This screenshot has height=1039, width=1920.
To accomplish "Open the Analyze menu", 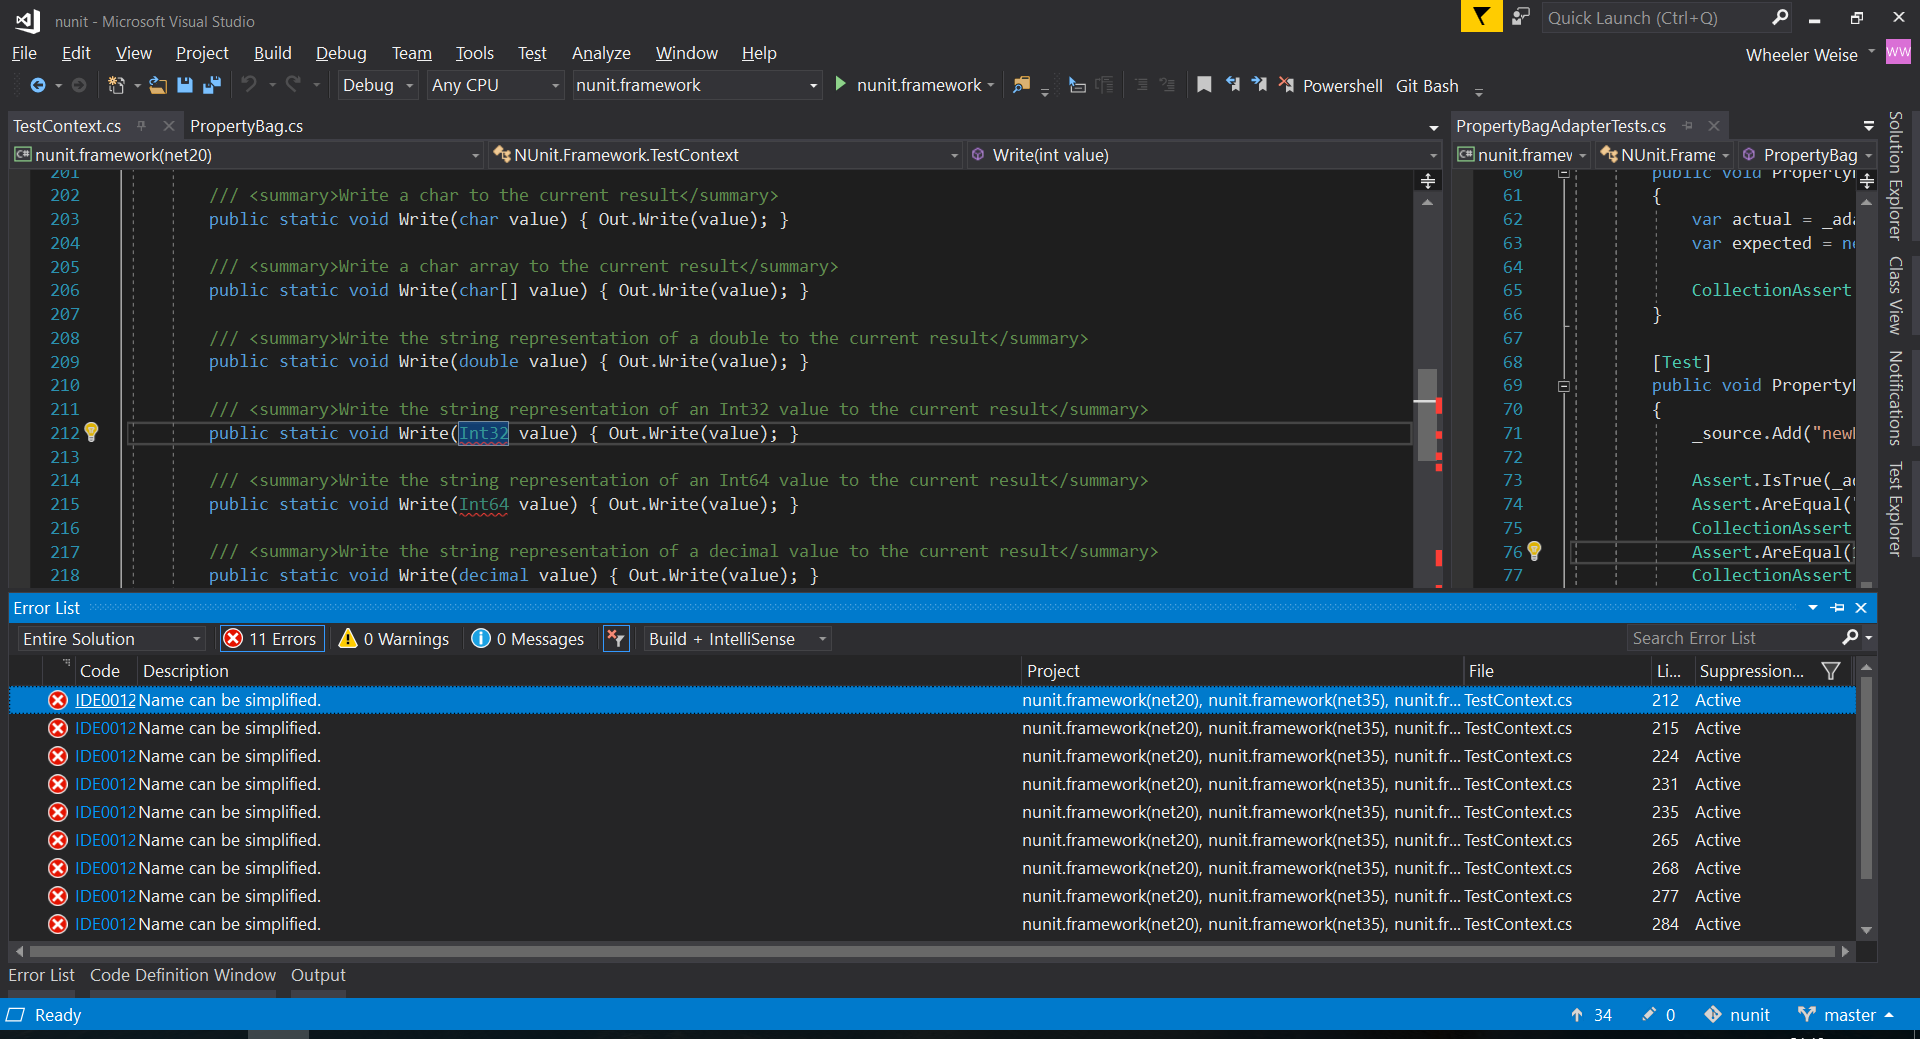I will (601, 53).
